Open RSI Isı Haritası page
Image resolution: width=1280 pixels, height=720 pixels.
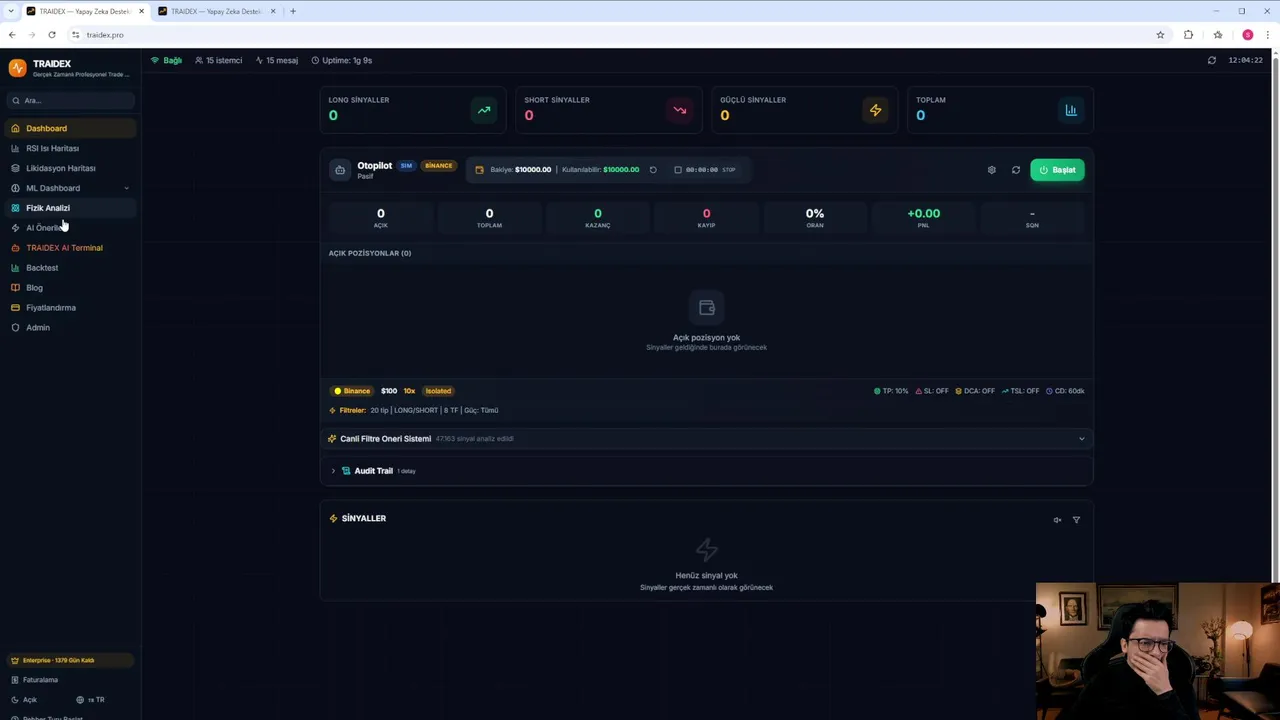(x=70, y=148)
